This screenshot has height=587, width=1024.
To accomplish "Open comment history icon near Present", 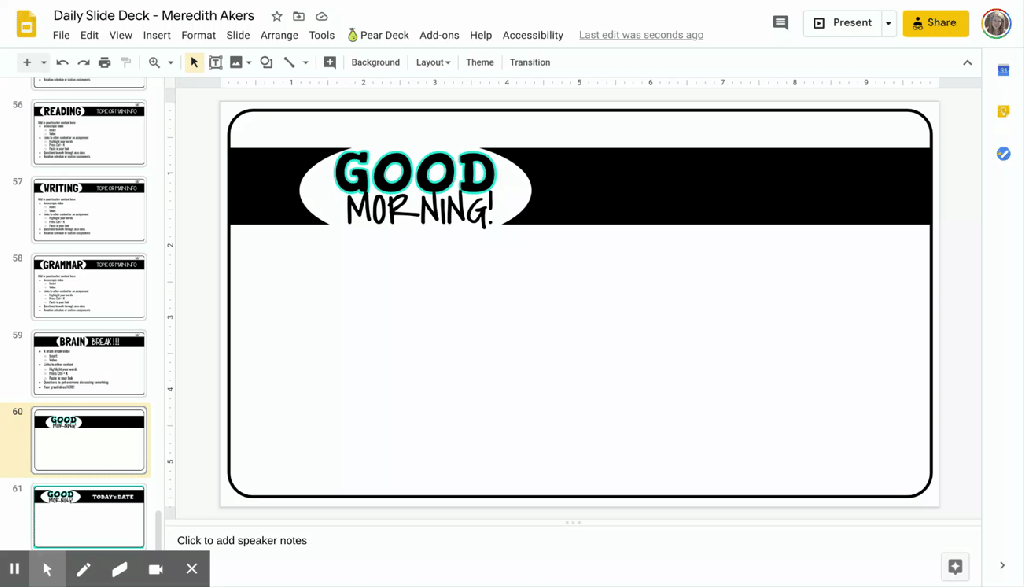I will pyautogui.click(x=781, y=23).
